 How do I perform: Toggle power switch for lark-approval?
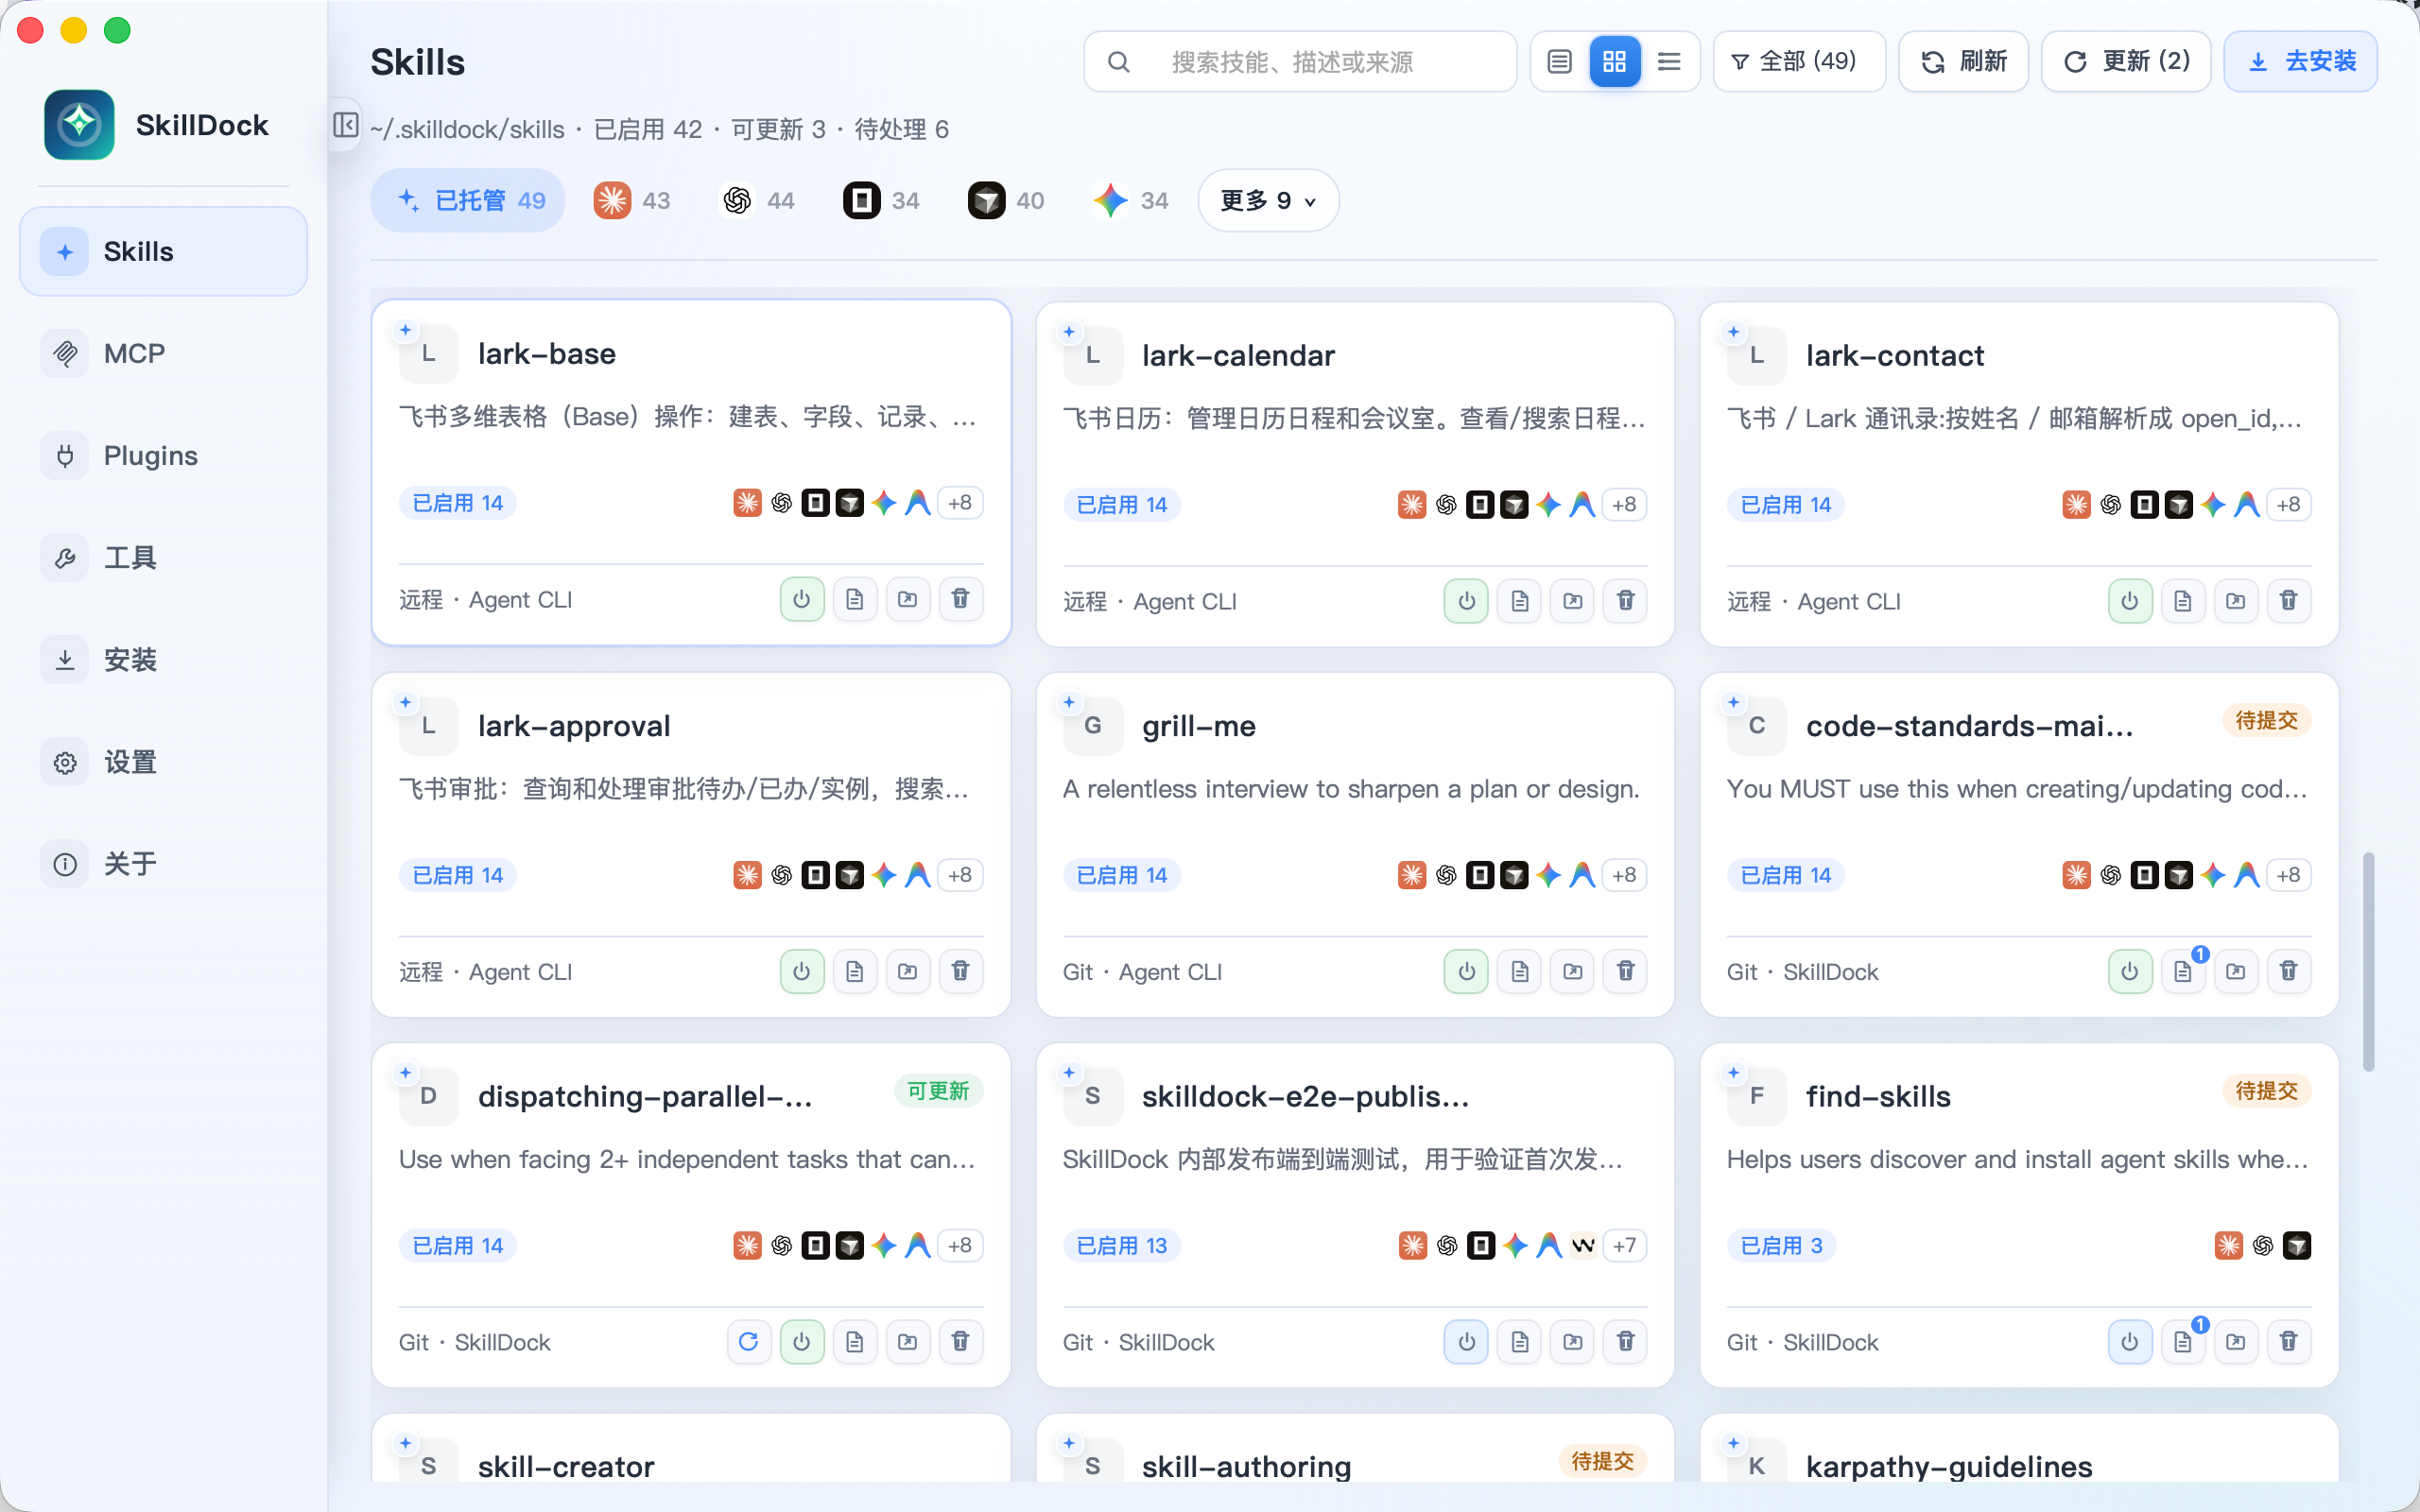801,971
